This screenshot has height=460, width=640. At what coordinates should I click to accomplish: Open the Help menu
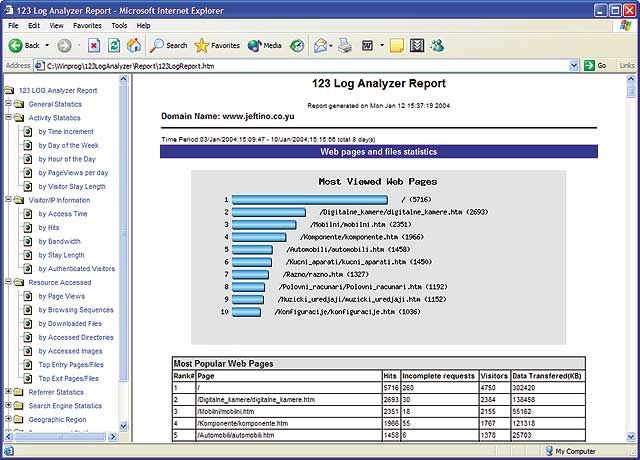(143, 25)
